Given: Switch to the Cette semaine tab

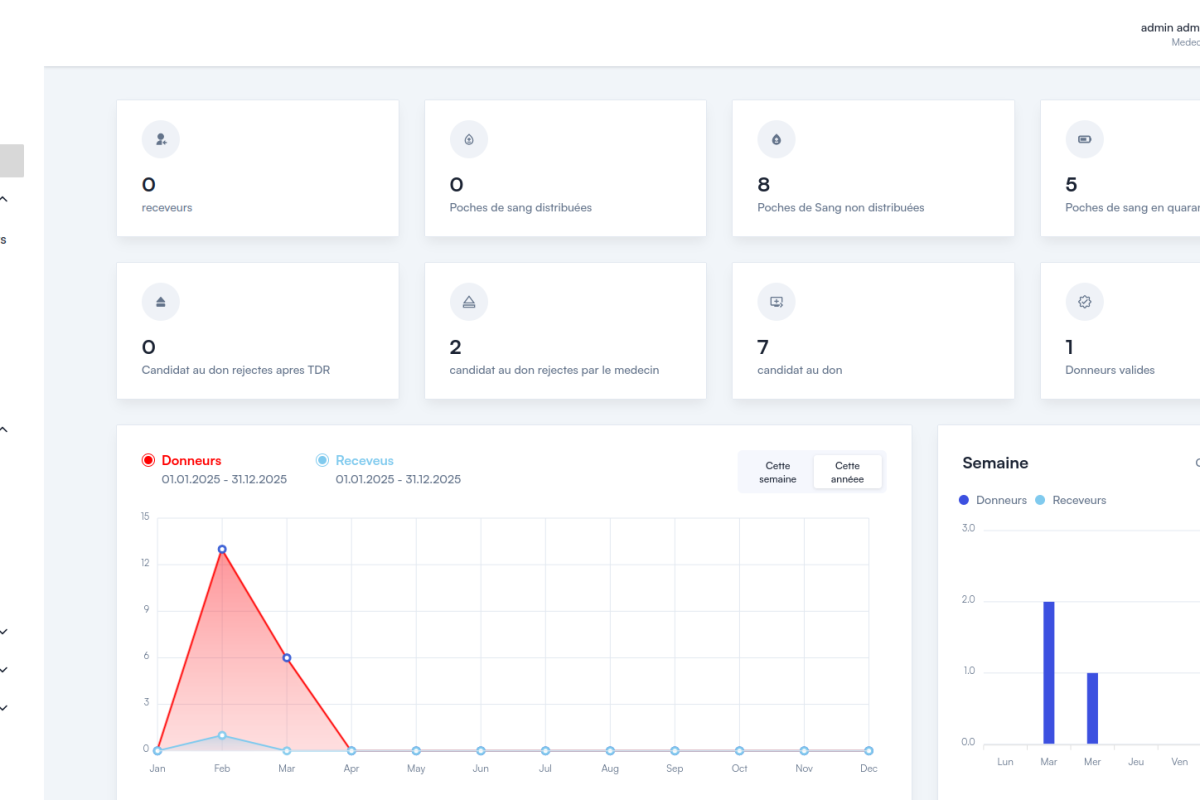Looking at the screenshot, I should coord(777,472).
